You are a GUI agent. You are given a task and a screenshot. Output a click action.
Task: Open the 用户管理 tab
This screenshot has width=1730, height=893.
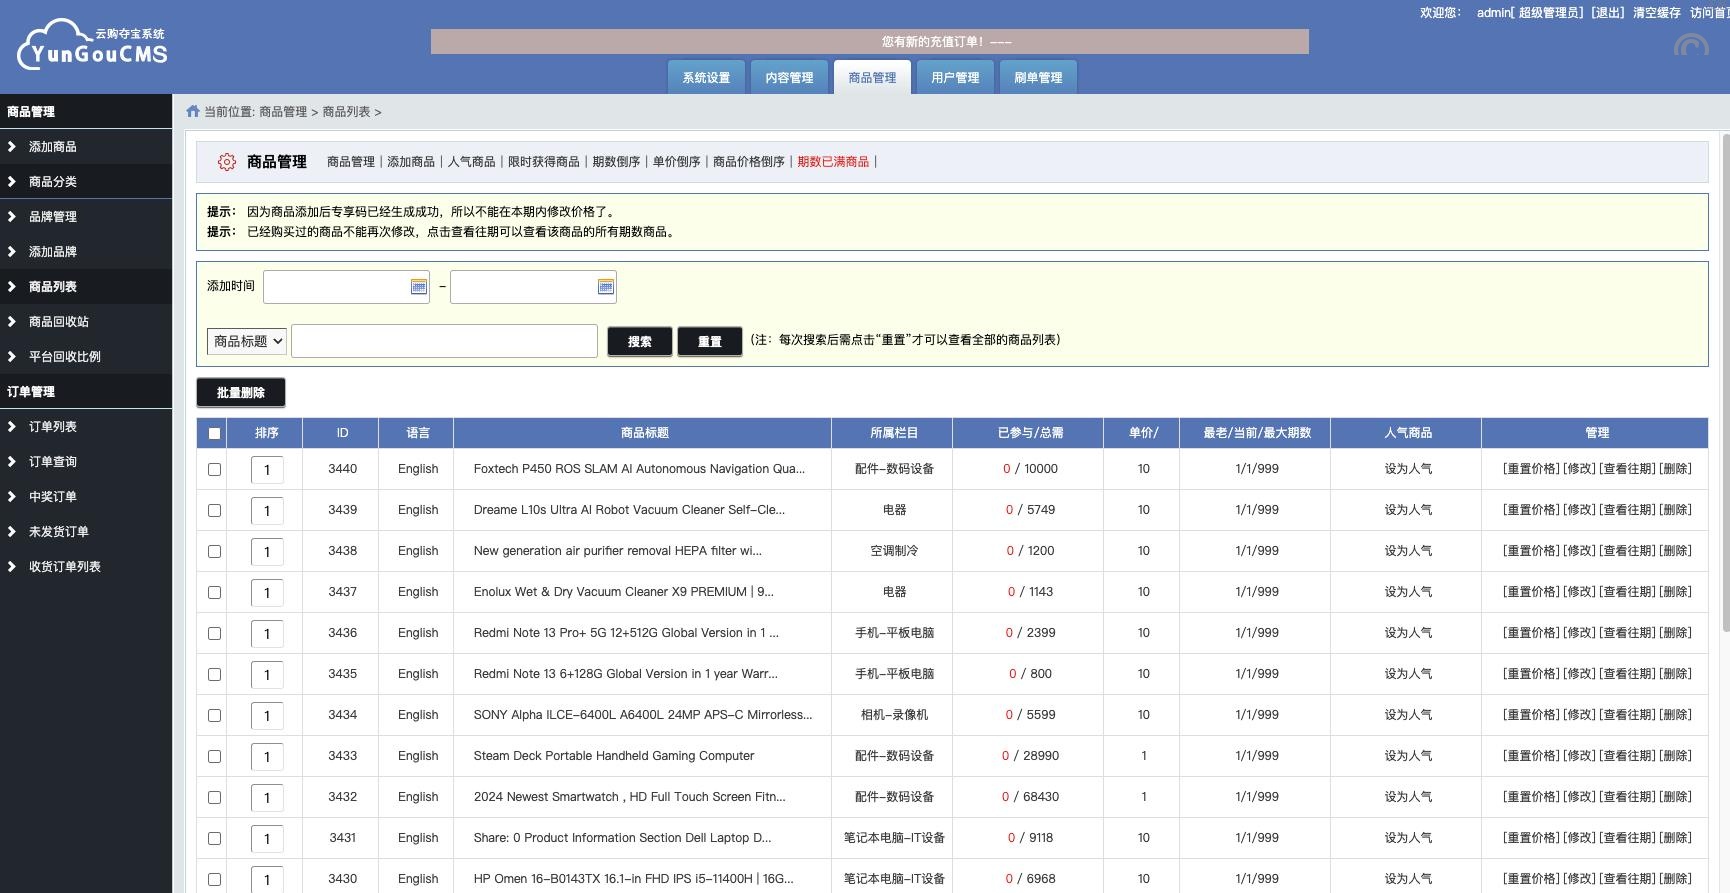click(x=955, y=78)
